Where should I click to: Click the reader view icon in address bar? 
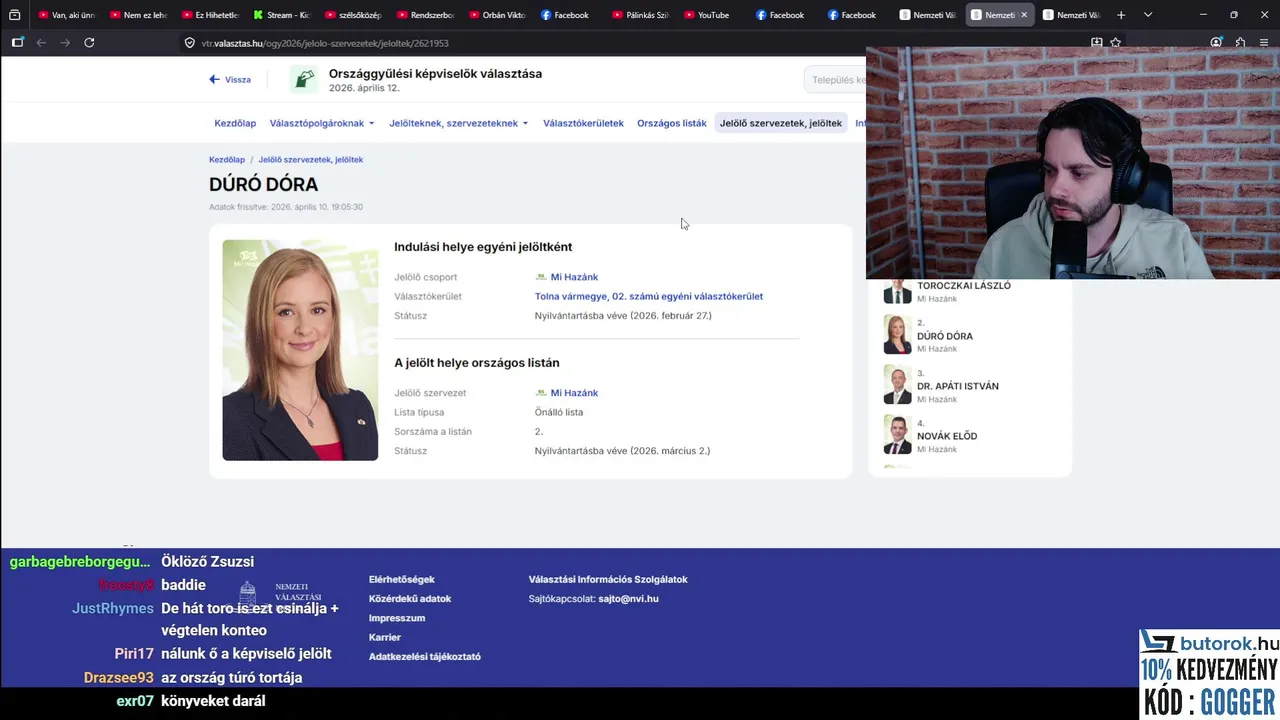pyautogui.click(x=1096, y=43)
